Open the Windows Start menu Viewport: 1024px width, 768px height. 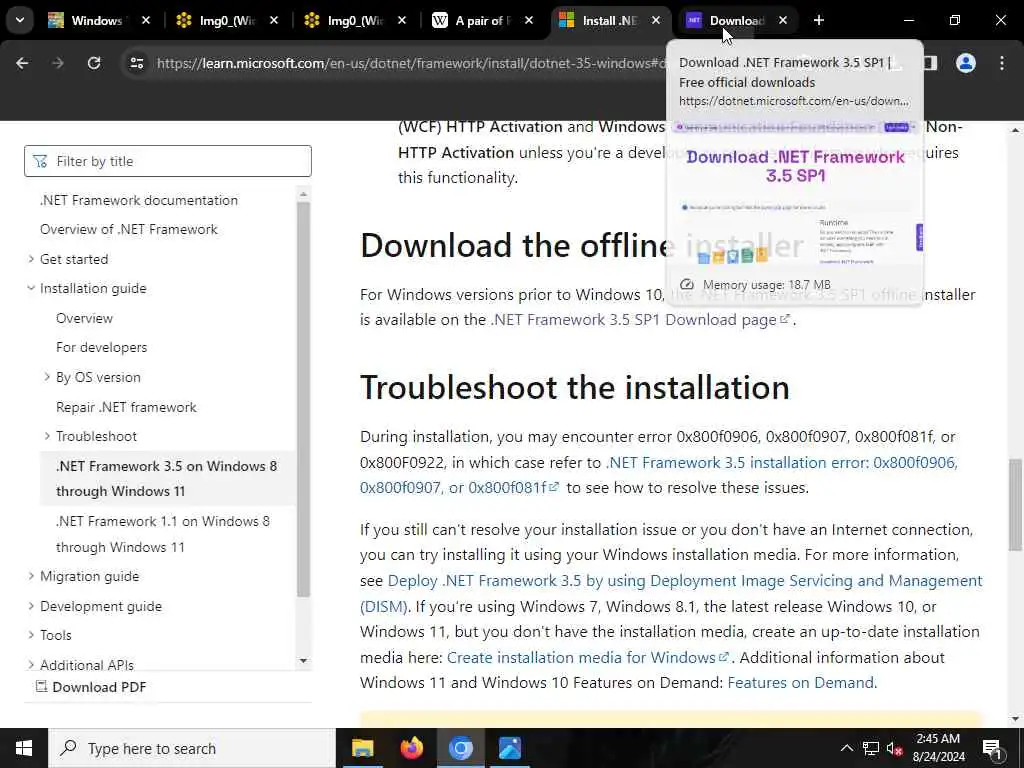click(x=24, y=748)
